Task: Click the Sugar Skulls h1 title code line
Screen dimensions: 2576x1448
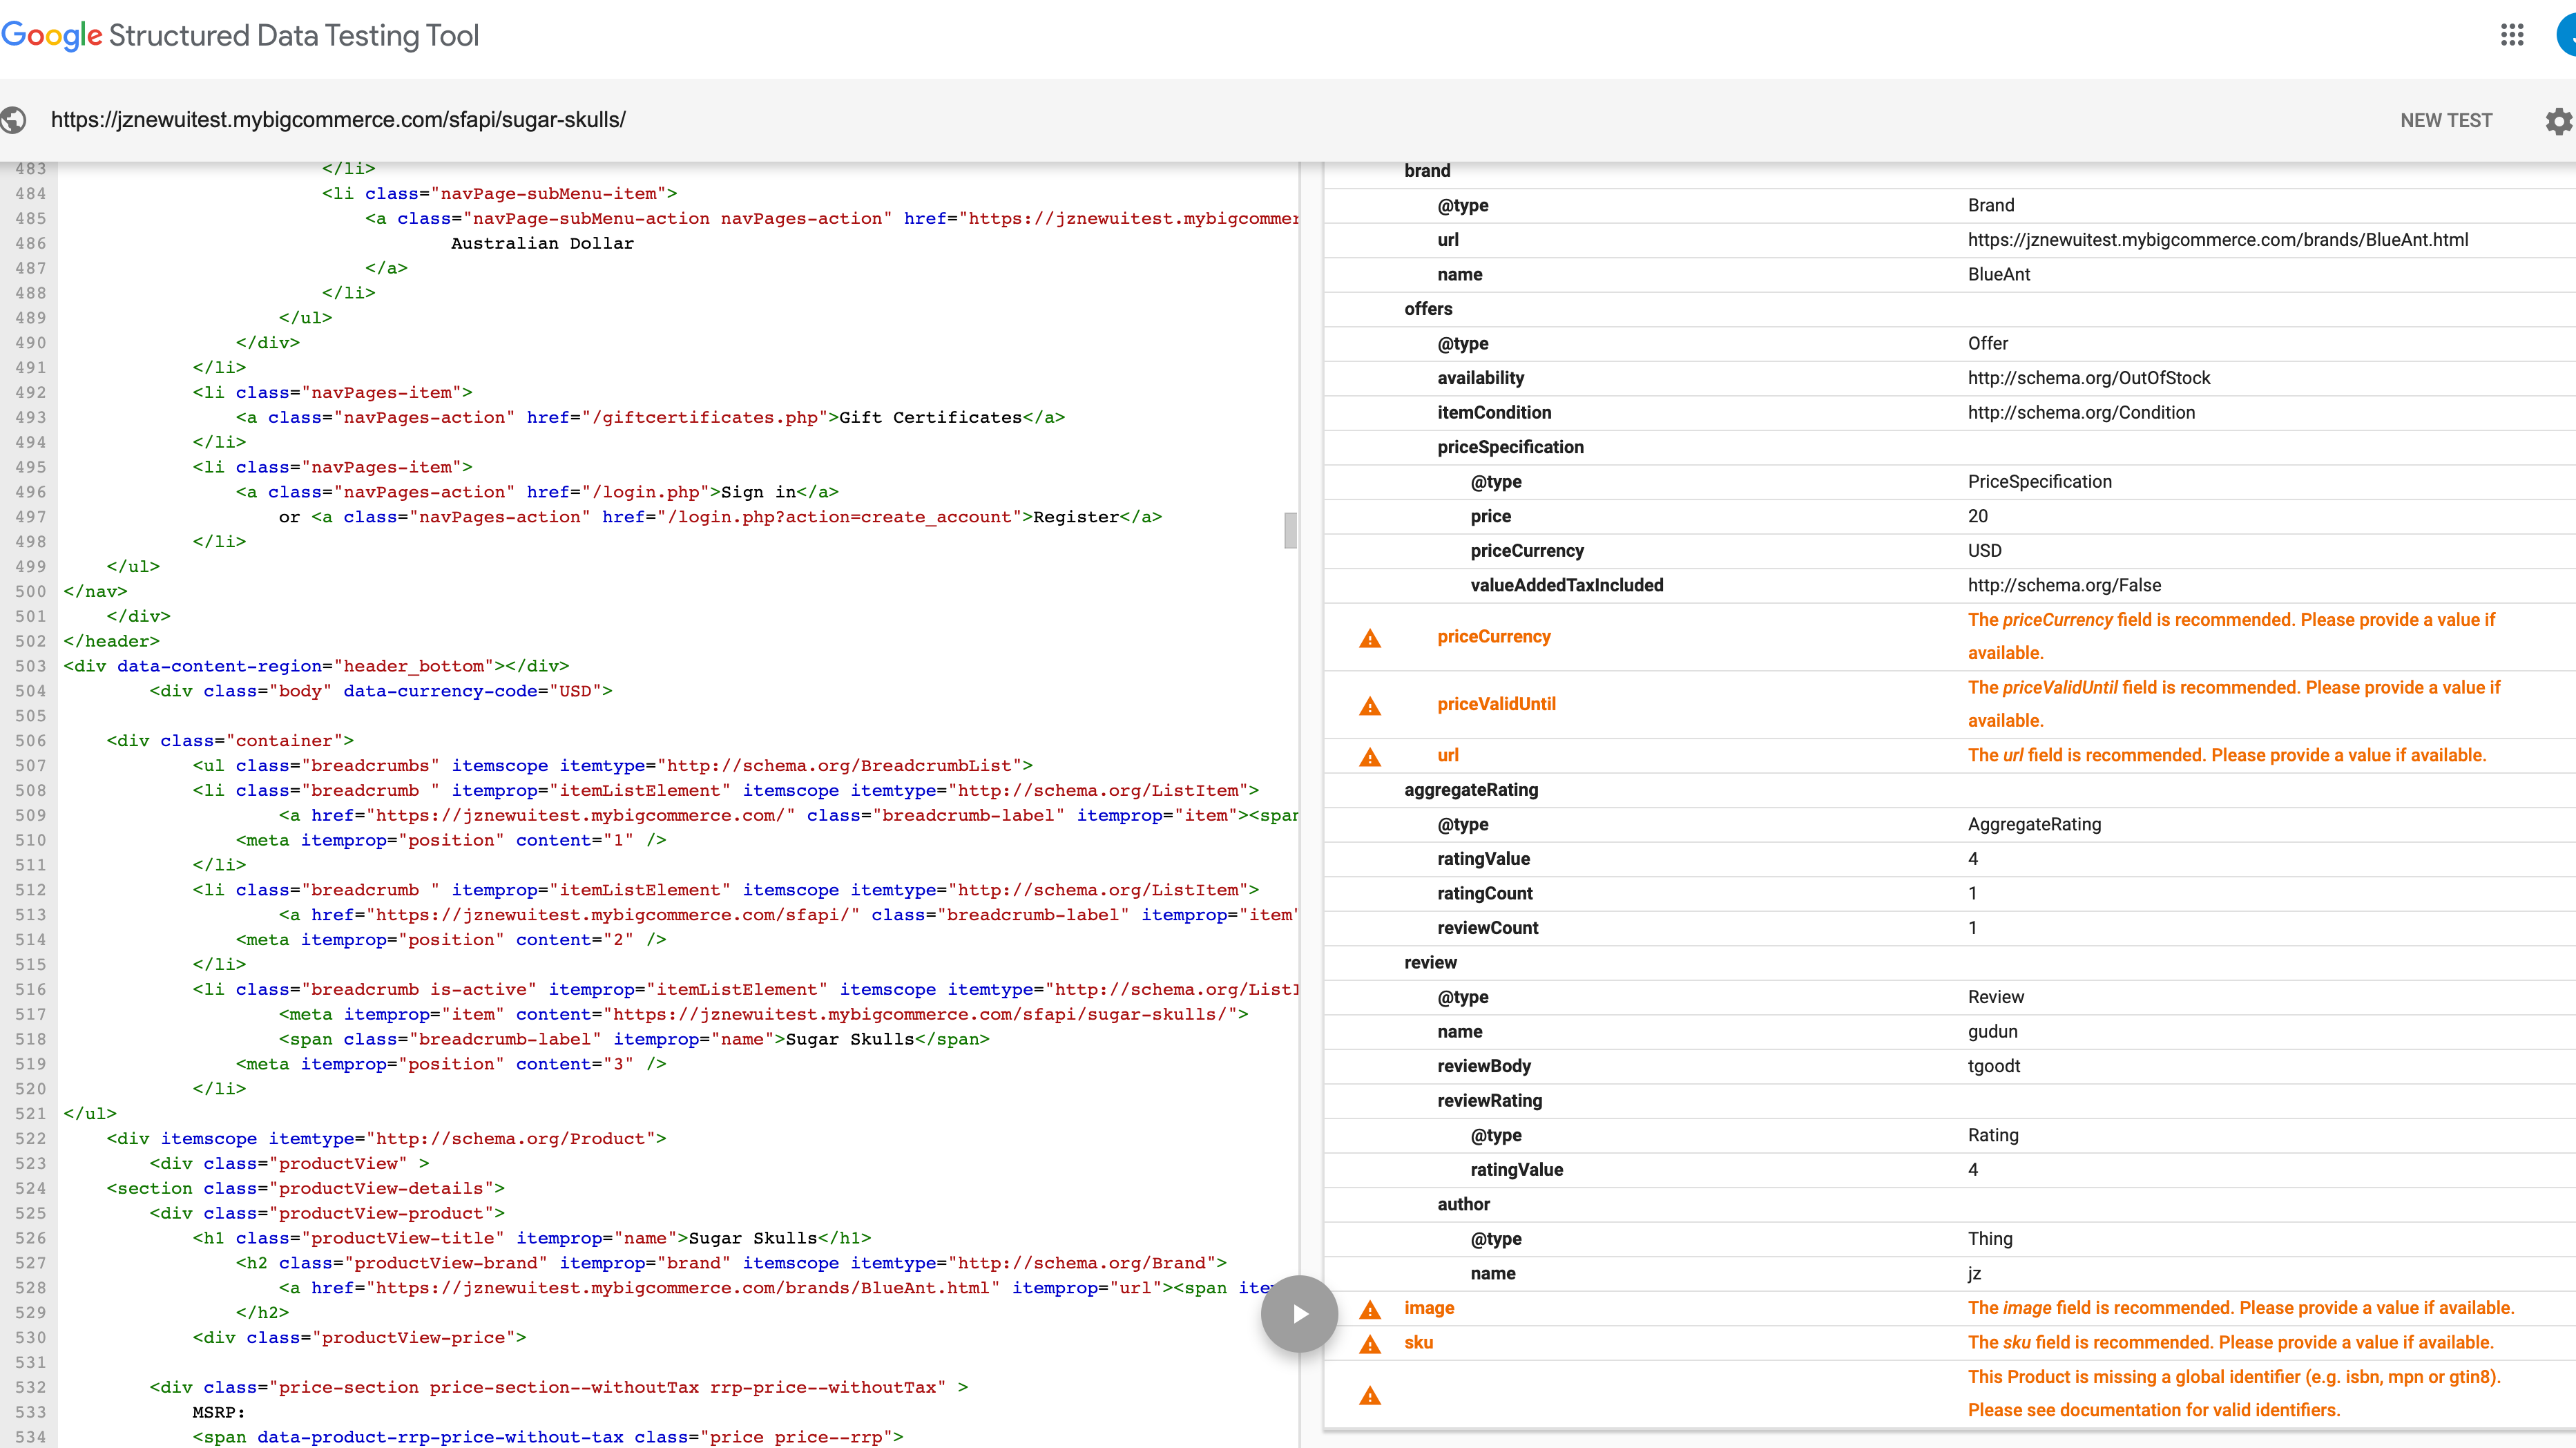Action: tap(531, 1238)
